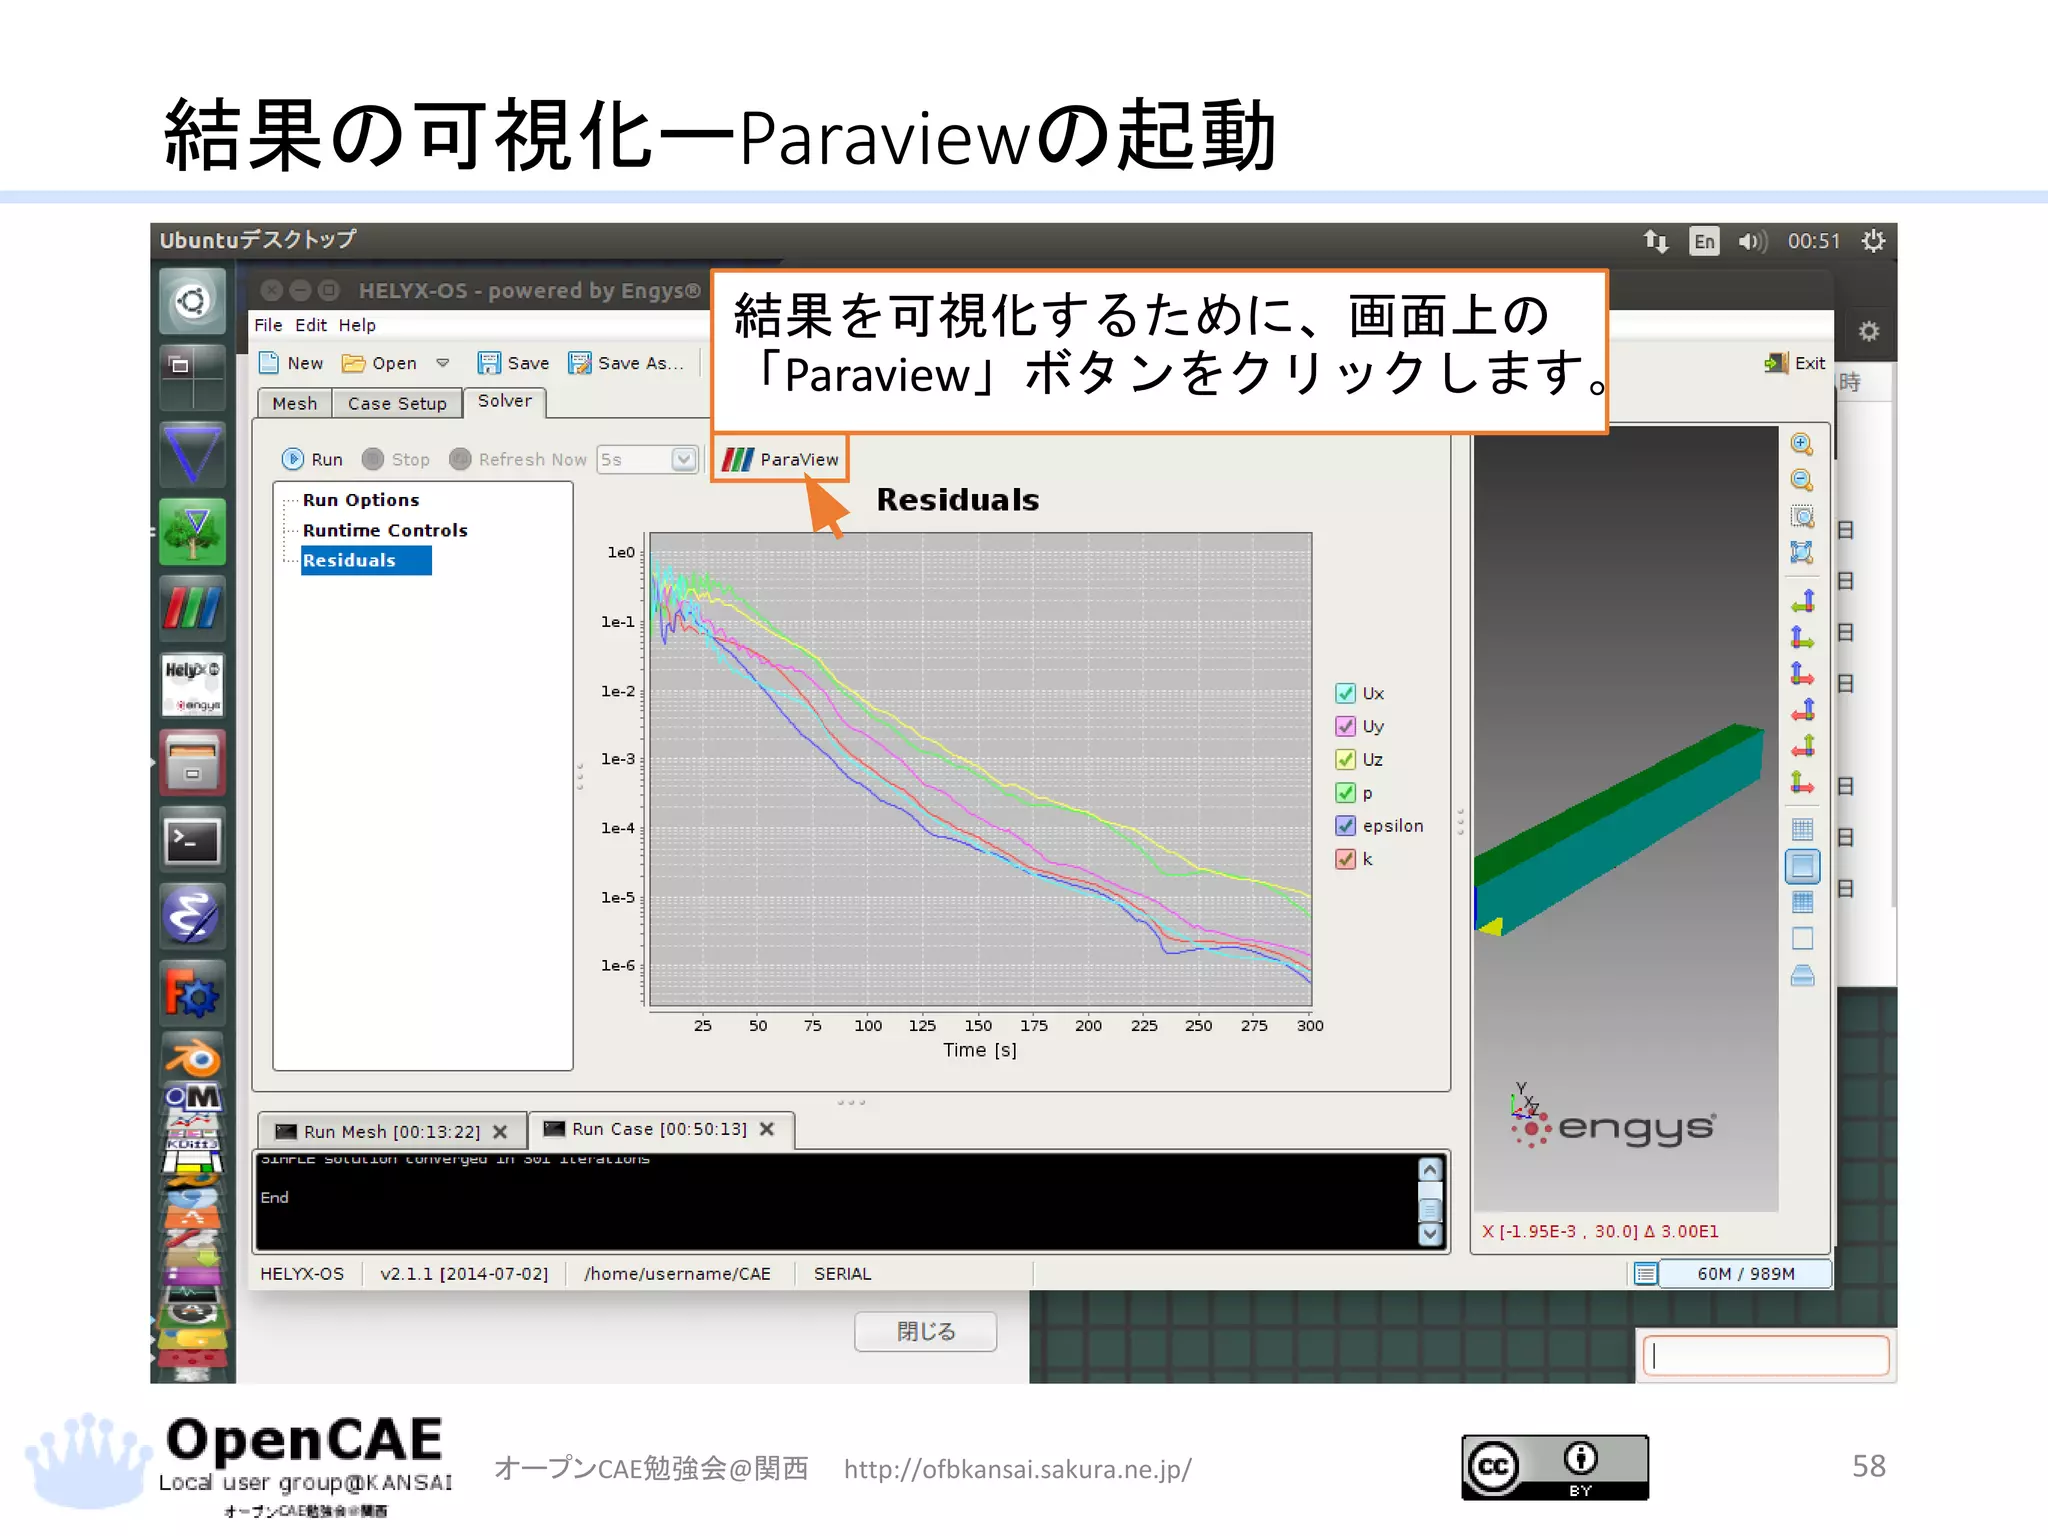The width and height of the screenshot is (2048, 1536).
Task: Click the volume indicator in top panel
Action: [x=1752, y=241]
